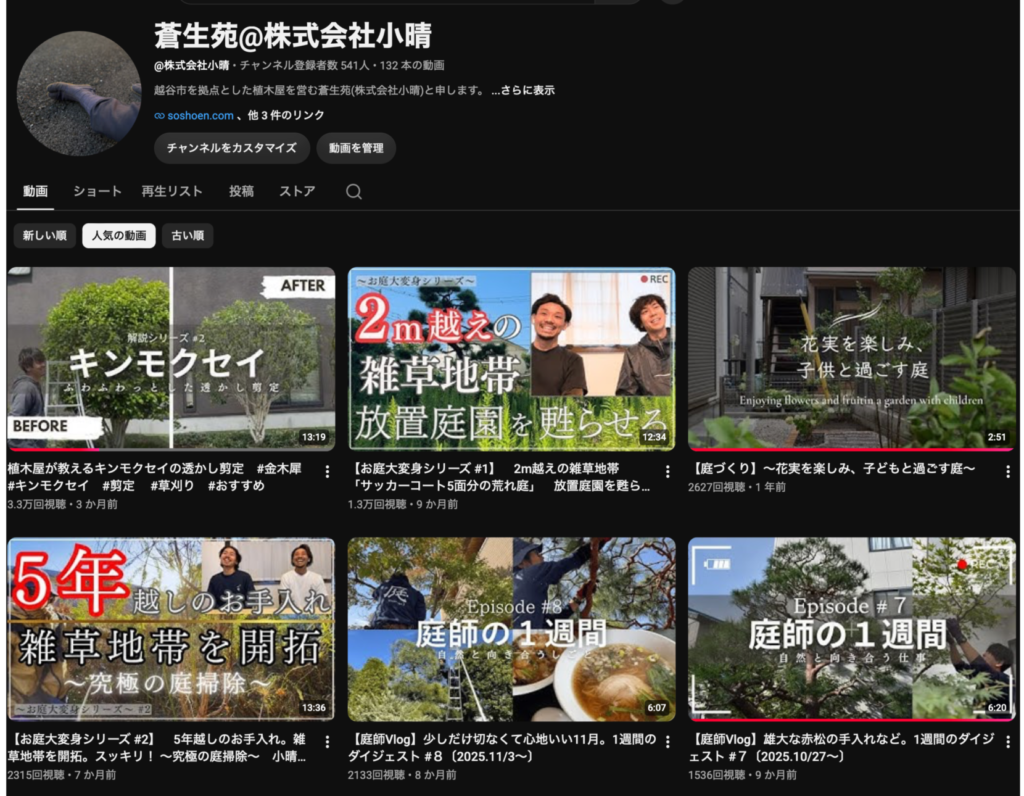The width and height of the screenshot is (1024, 796).
Task: Open more options for 庭師Vlog #8 video
Action: click(x=667, y=742)
